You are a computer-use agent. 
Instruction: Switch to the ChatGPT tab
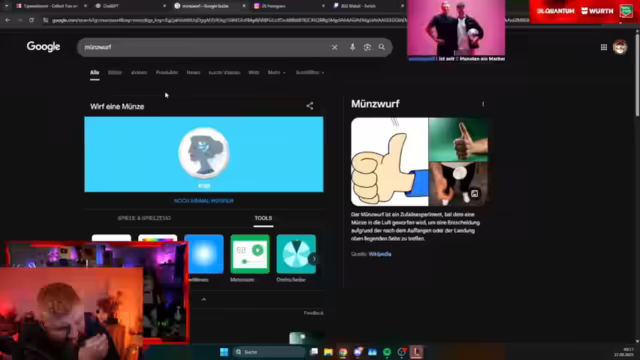[x=129, y=6]
